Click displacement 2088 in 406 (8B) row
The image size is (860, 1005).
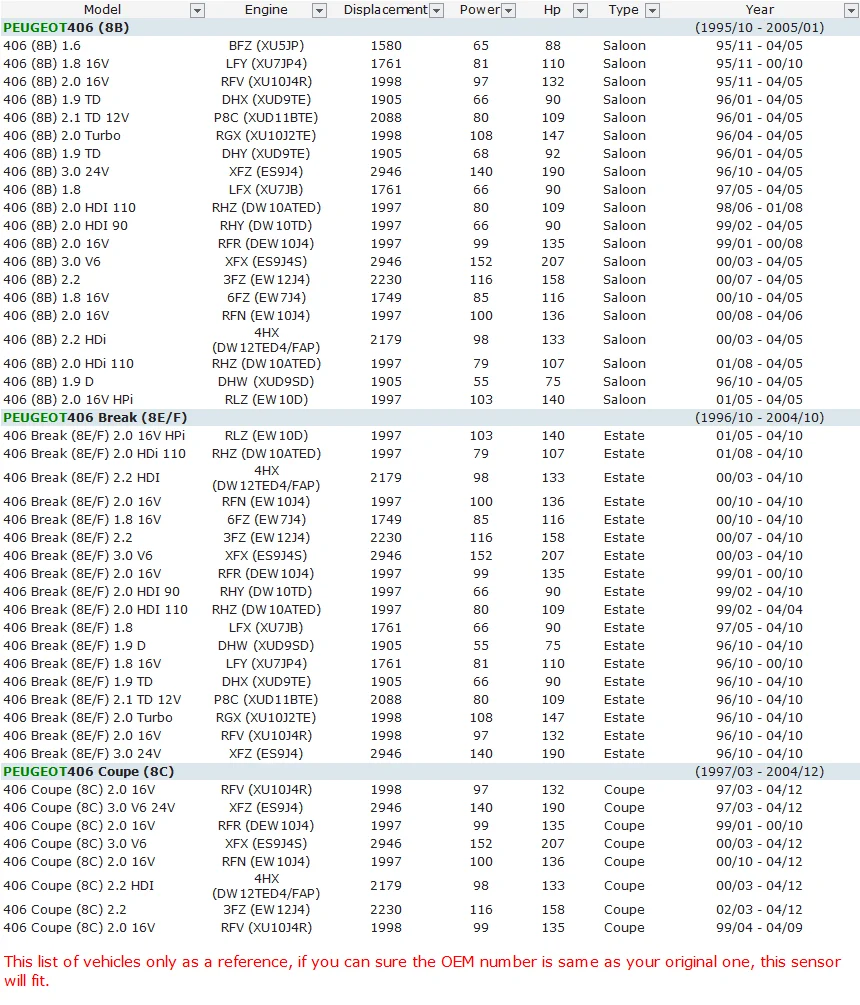click(x=386, y=117)
